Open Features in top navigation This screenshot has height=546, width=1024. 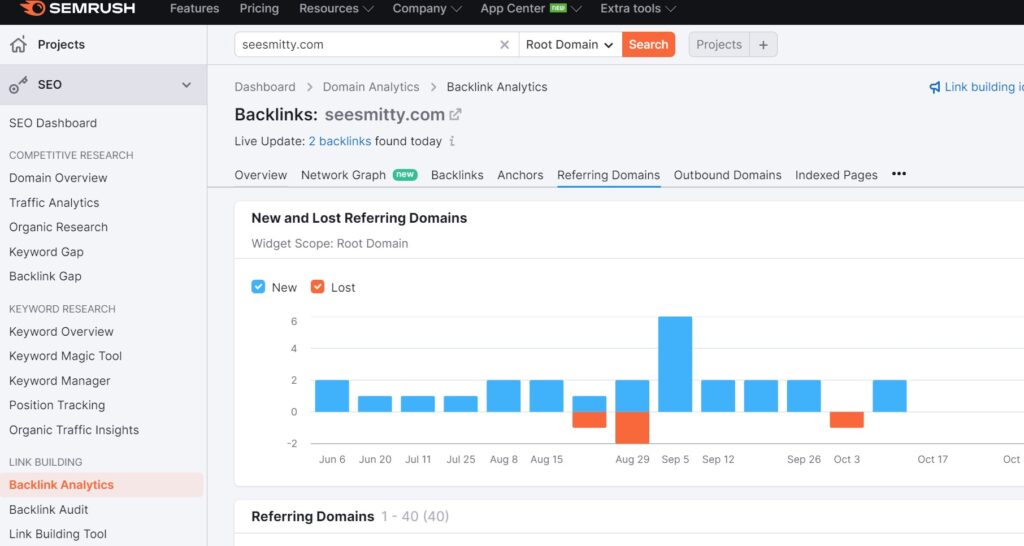[x=195, y=8]
